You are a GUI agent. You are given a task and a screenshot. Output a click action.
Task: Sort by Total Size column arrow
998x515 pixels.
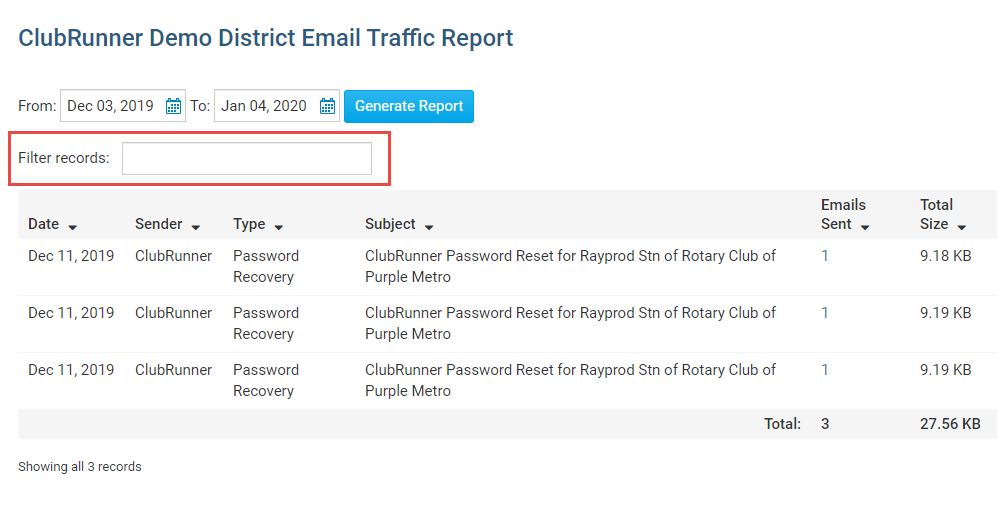click(961, 226)
